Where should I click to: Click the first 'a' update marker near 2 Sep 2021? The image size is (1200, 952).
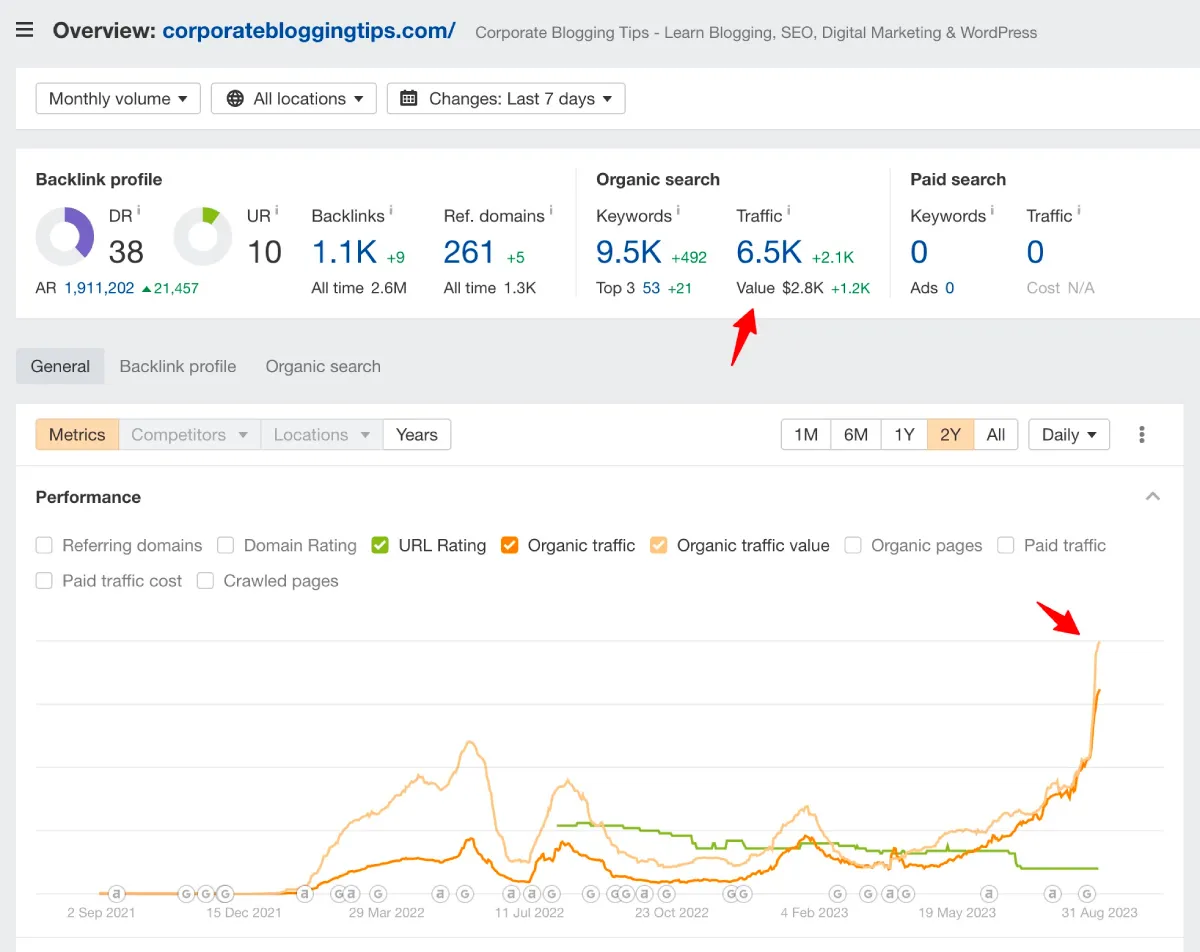[116, 893]
